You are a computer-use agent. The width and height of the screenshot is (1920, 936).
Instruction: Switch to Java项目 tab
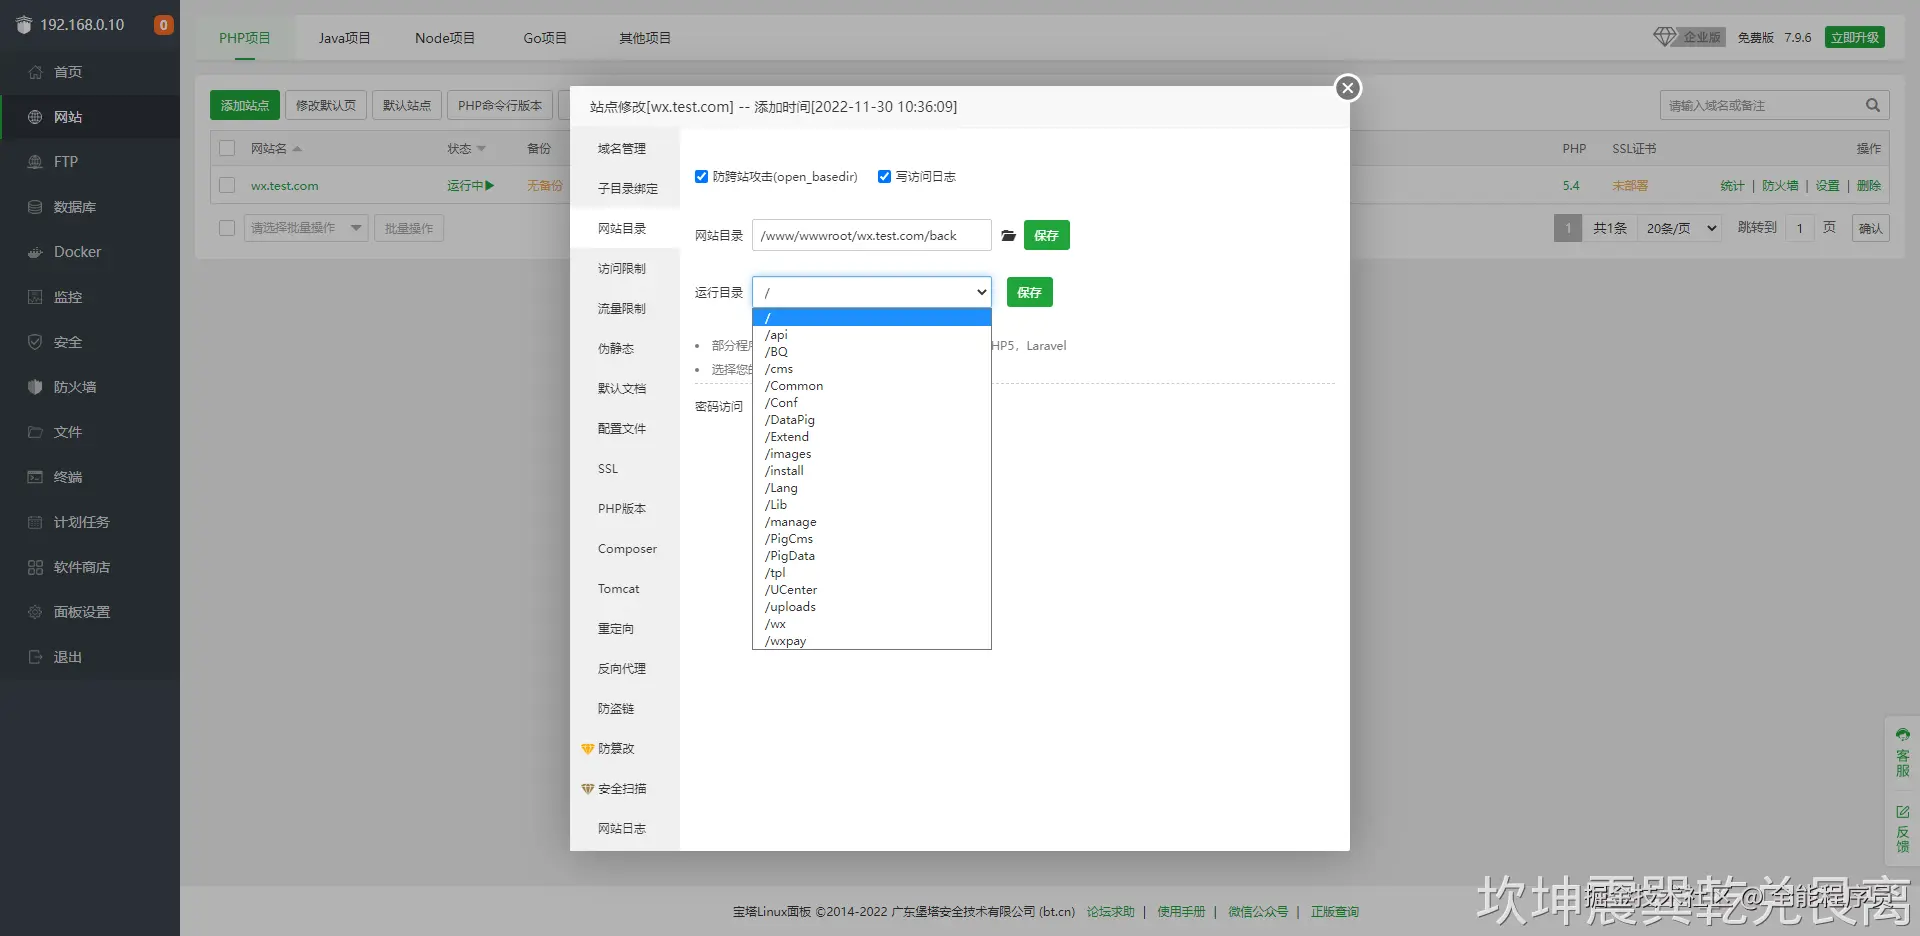[344, 38]
